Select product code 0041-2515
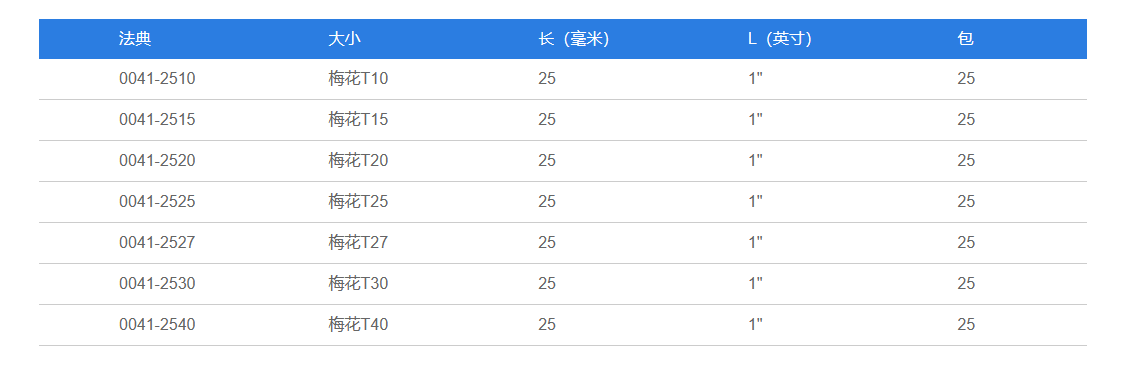The width and height of the screenshot is (1140, 374). 157,119
